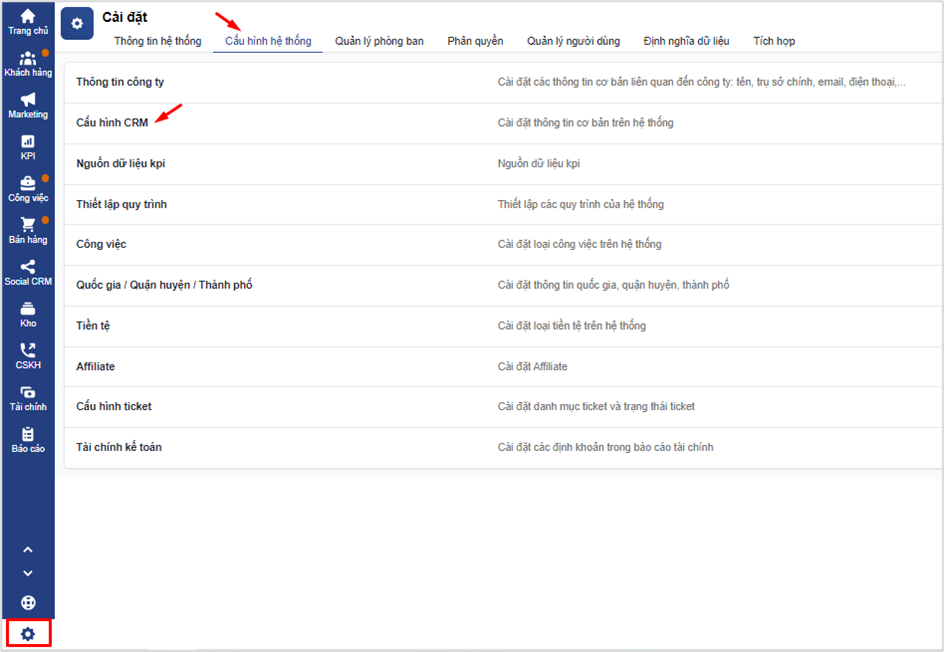Image resolution: width=944 pixels, height=652 pixels.
Task: Open the Kho warehouse module
Action: point(28,314)
